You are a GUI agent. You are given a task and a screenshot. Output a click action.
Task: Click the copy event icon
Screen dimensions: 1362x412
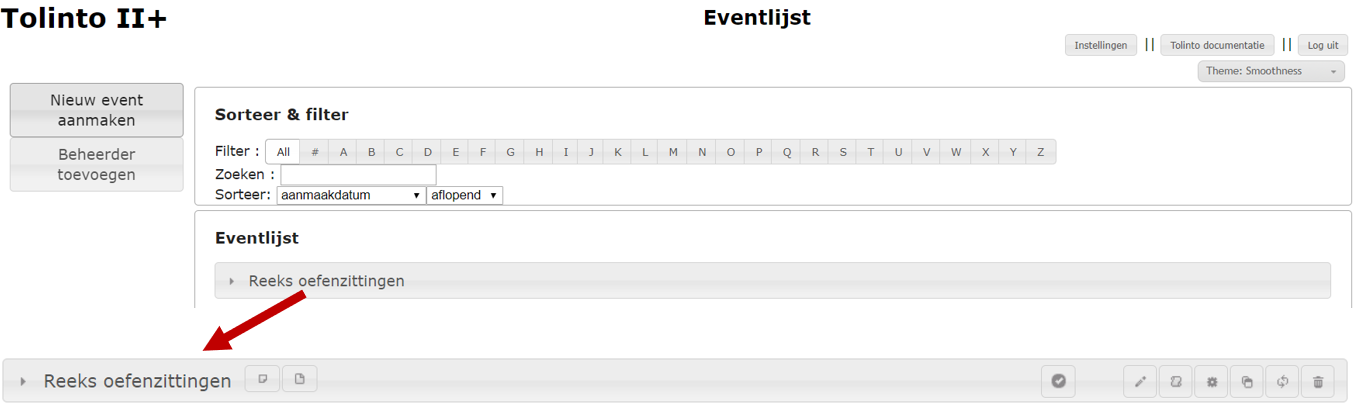tap(1247, 381)
